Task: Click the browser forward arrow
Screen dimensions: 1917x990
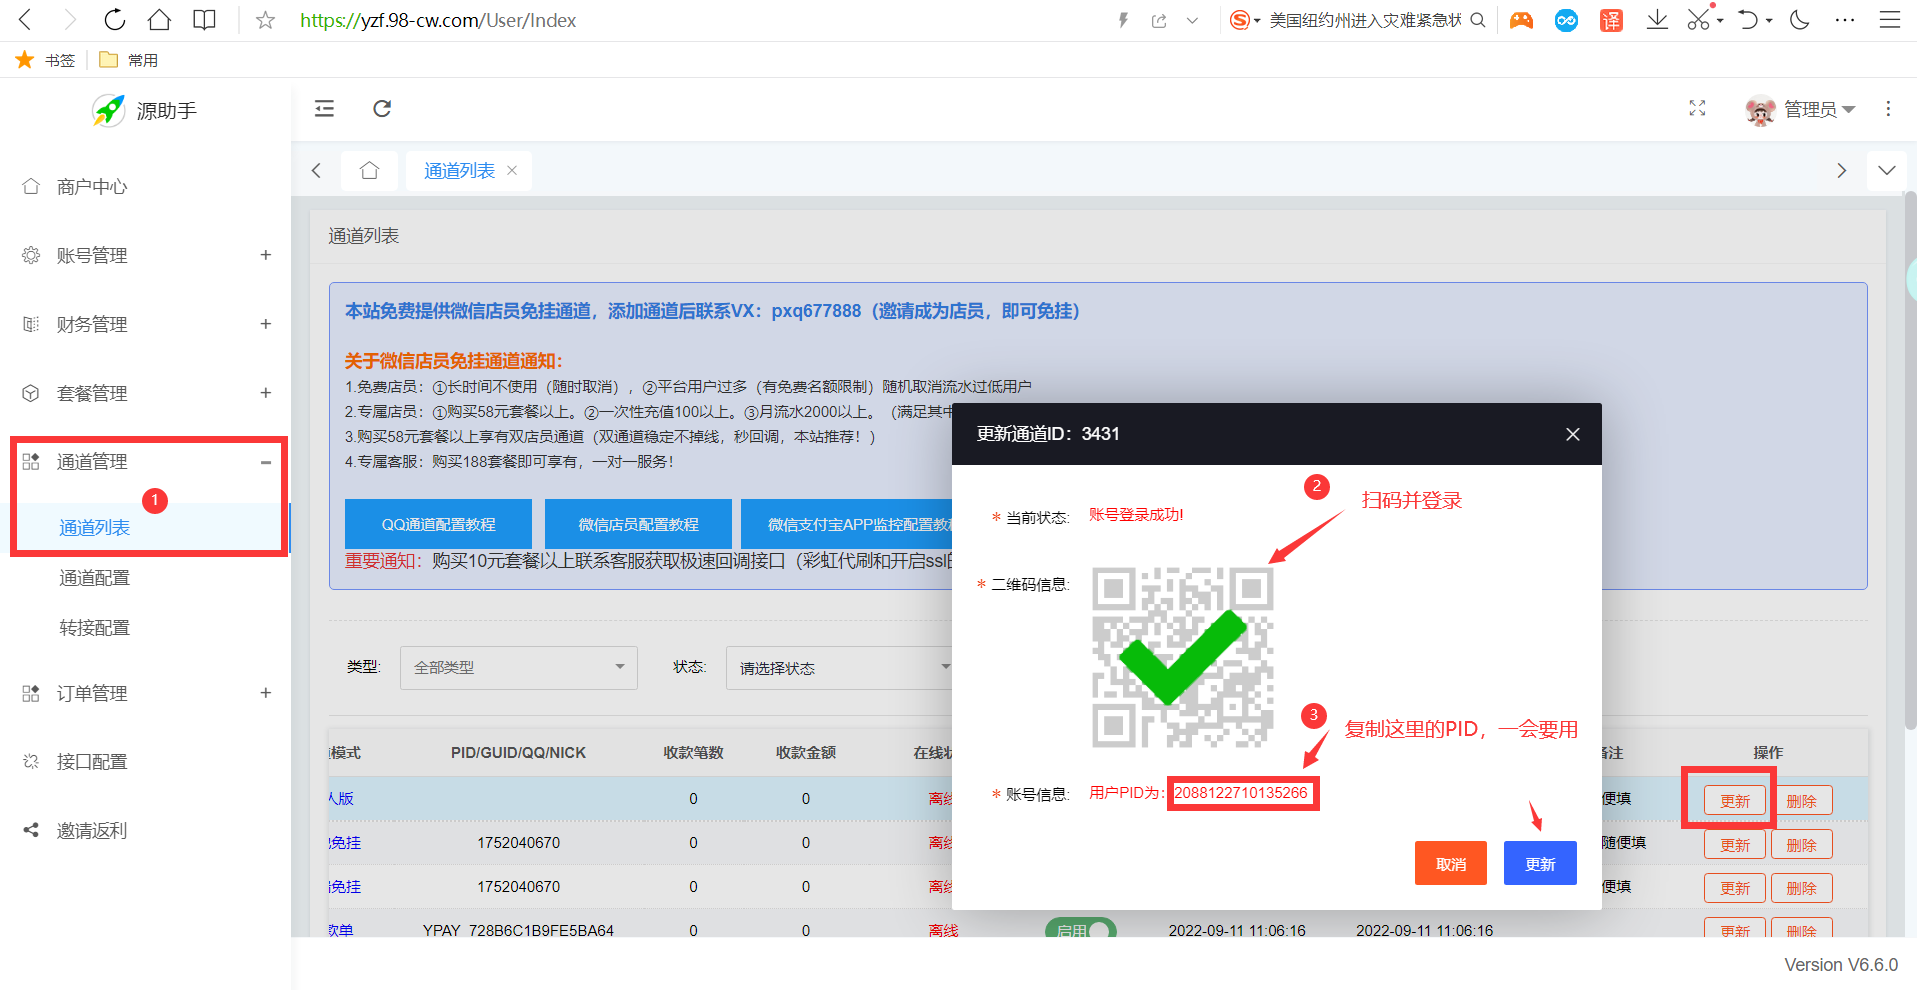Action: tap(69, 20)
